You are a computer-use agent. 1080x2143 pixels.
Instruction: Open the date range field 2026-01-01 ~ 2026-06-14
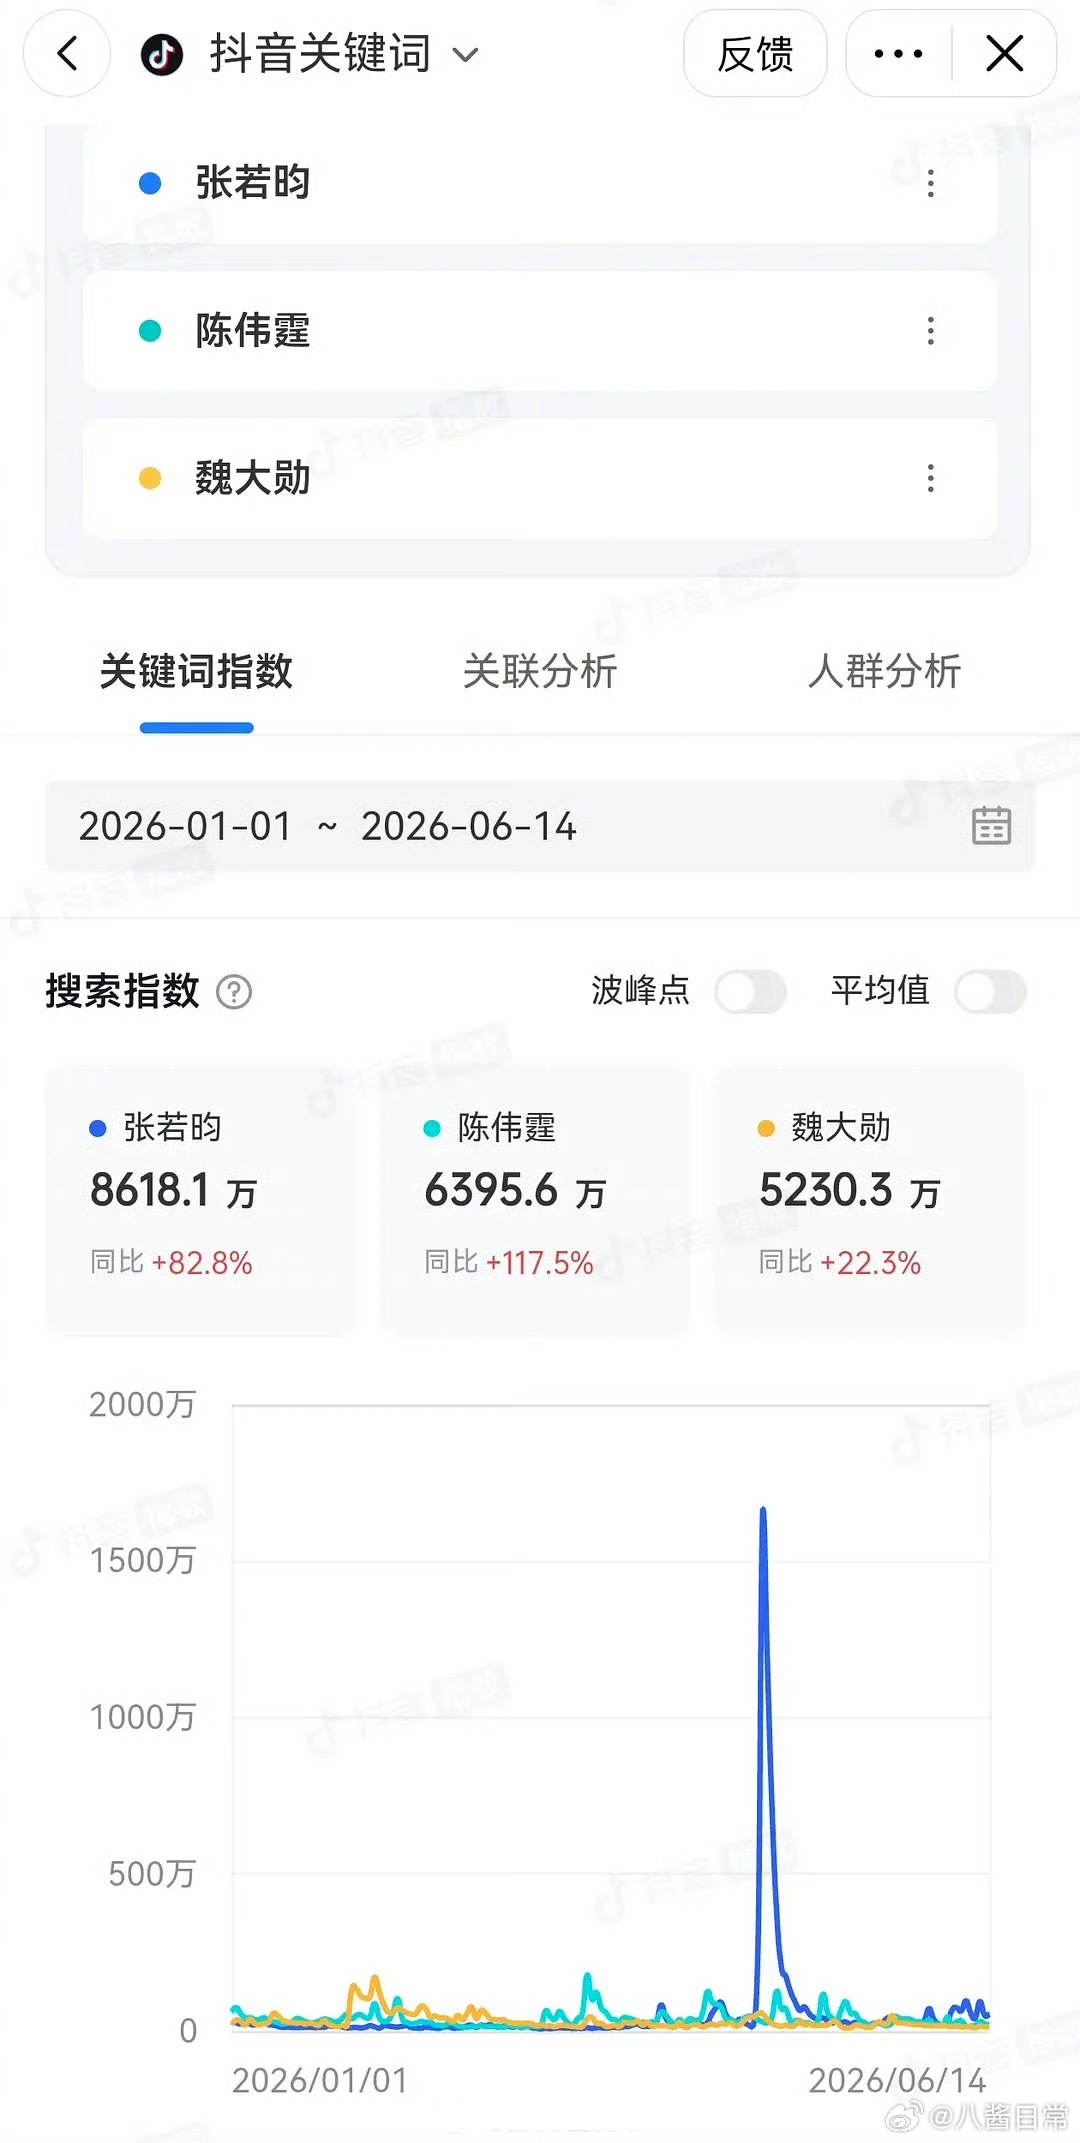click(540, 827)
